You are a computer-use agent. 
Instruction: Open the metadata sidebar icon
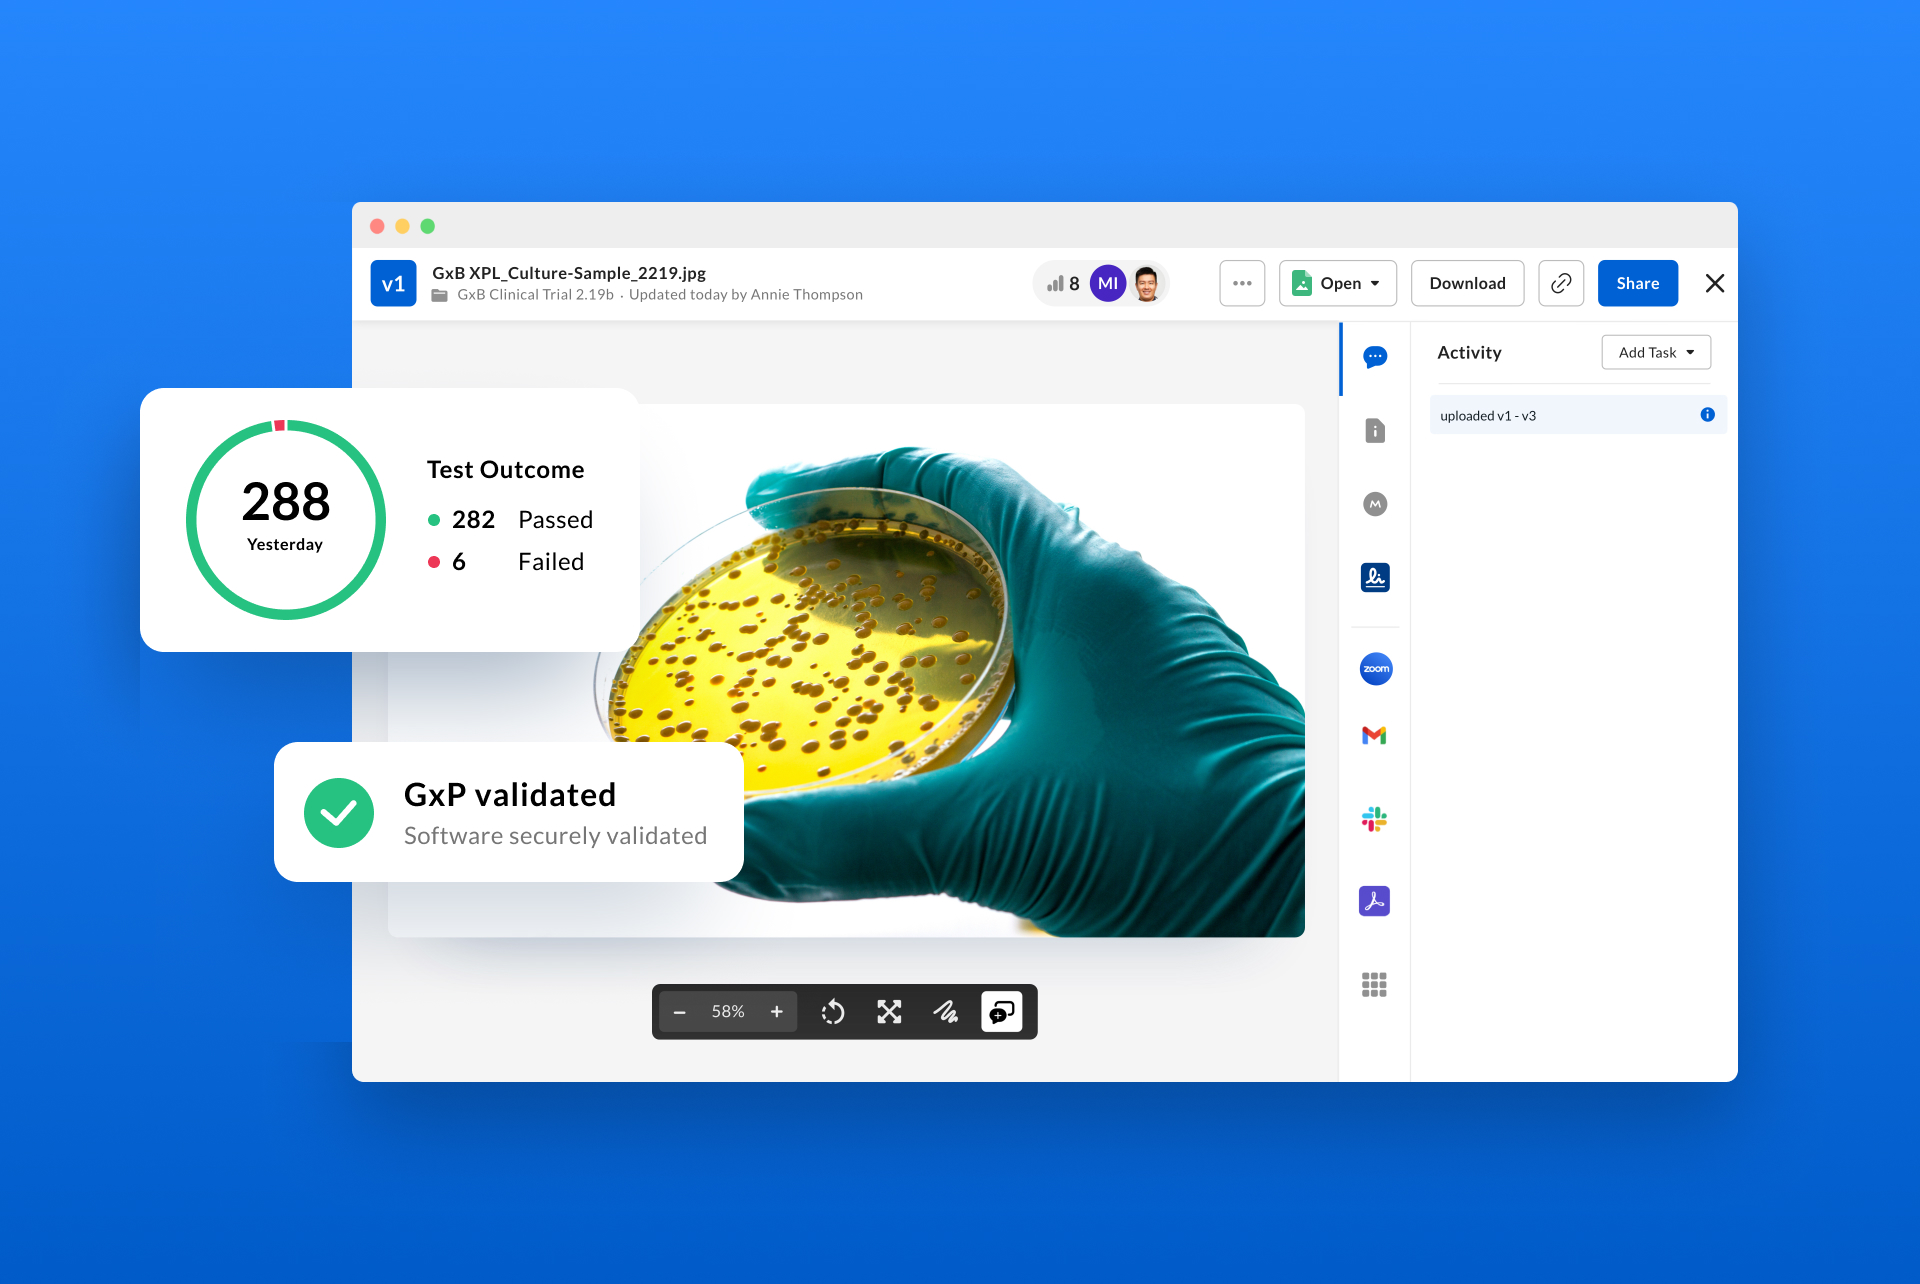1375,504
